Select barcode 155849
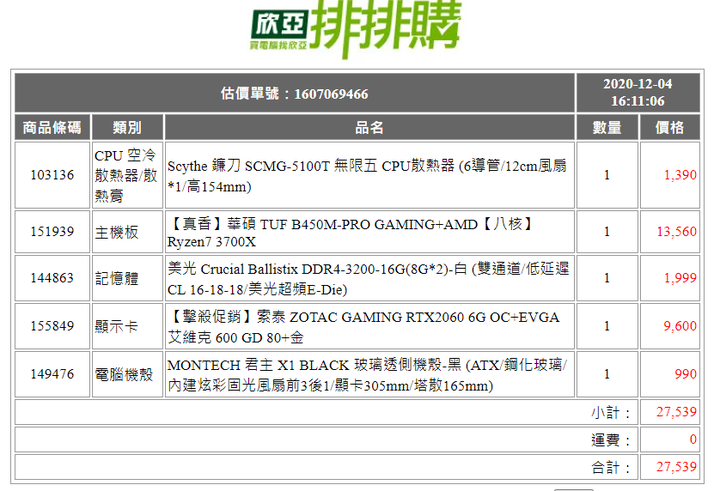The height and width of the screenshot is (491, 720). [x=52, y=326]
